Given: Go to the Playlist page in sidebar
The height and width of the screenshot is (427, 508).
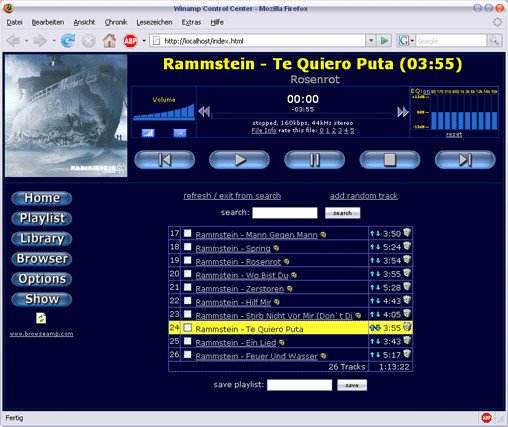Looking at the screenshot, I should click(42, 218).
